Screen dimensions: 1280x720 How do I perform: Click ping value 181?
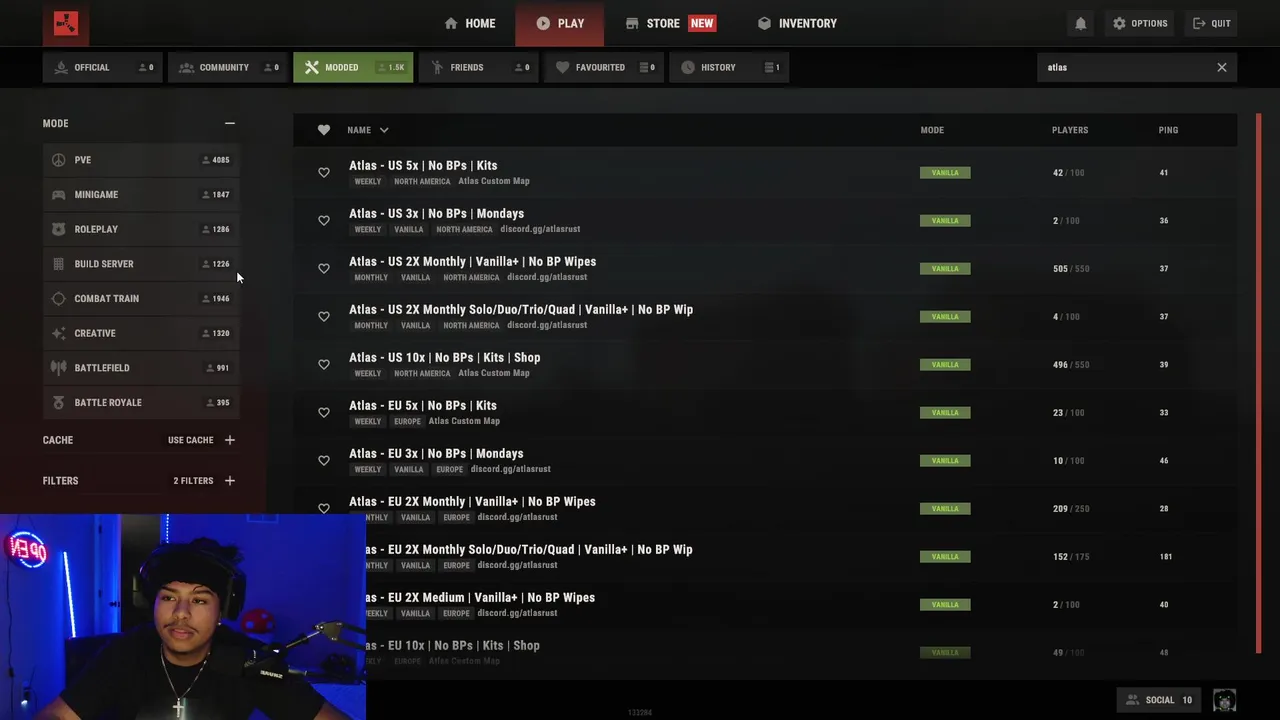coord(1165,557)
